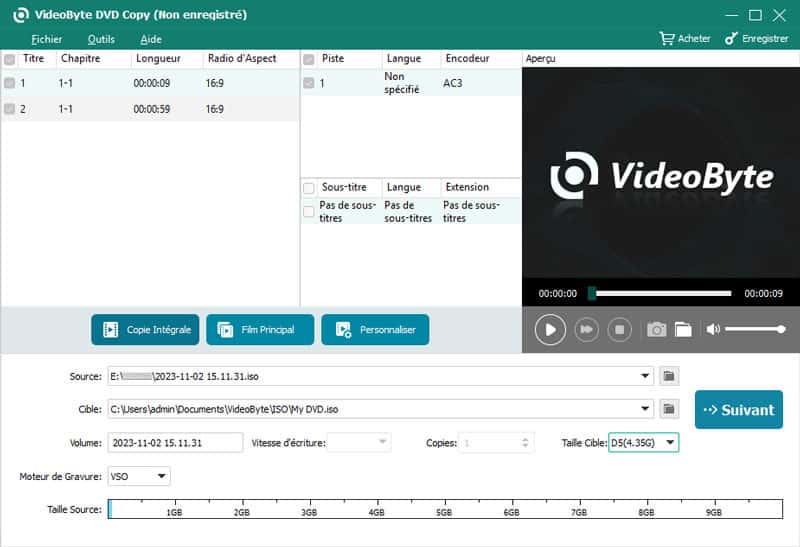
Task: Open the snapshot folder icon
Action: 683,329
